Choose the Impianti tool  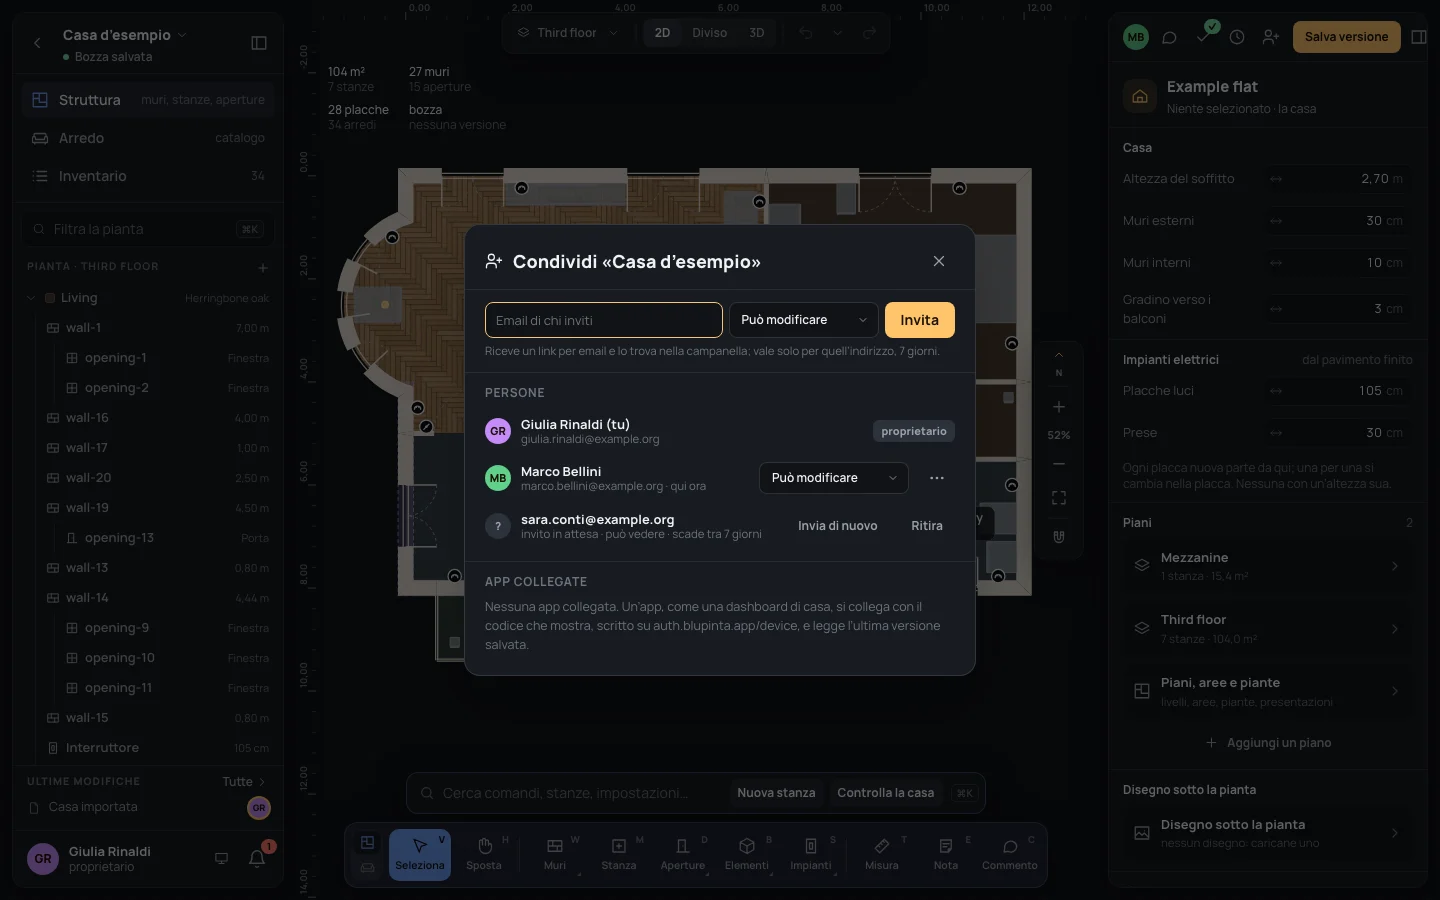click(x=811, y=855)
